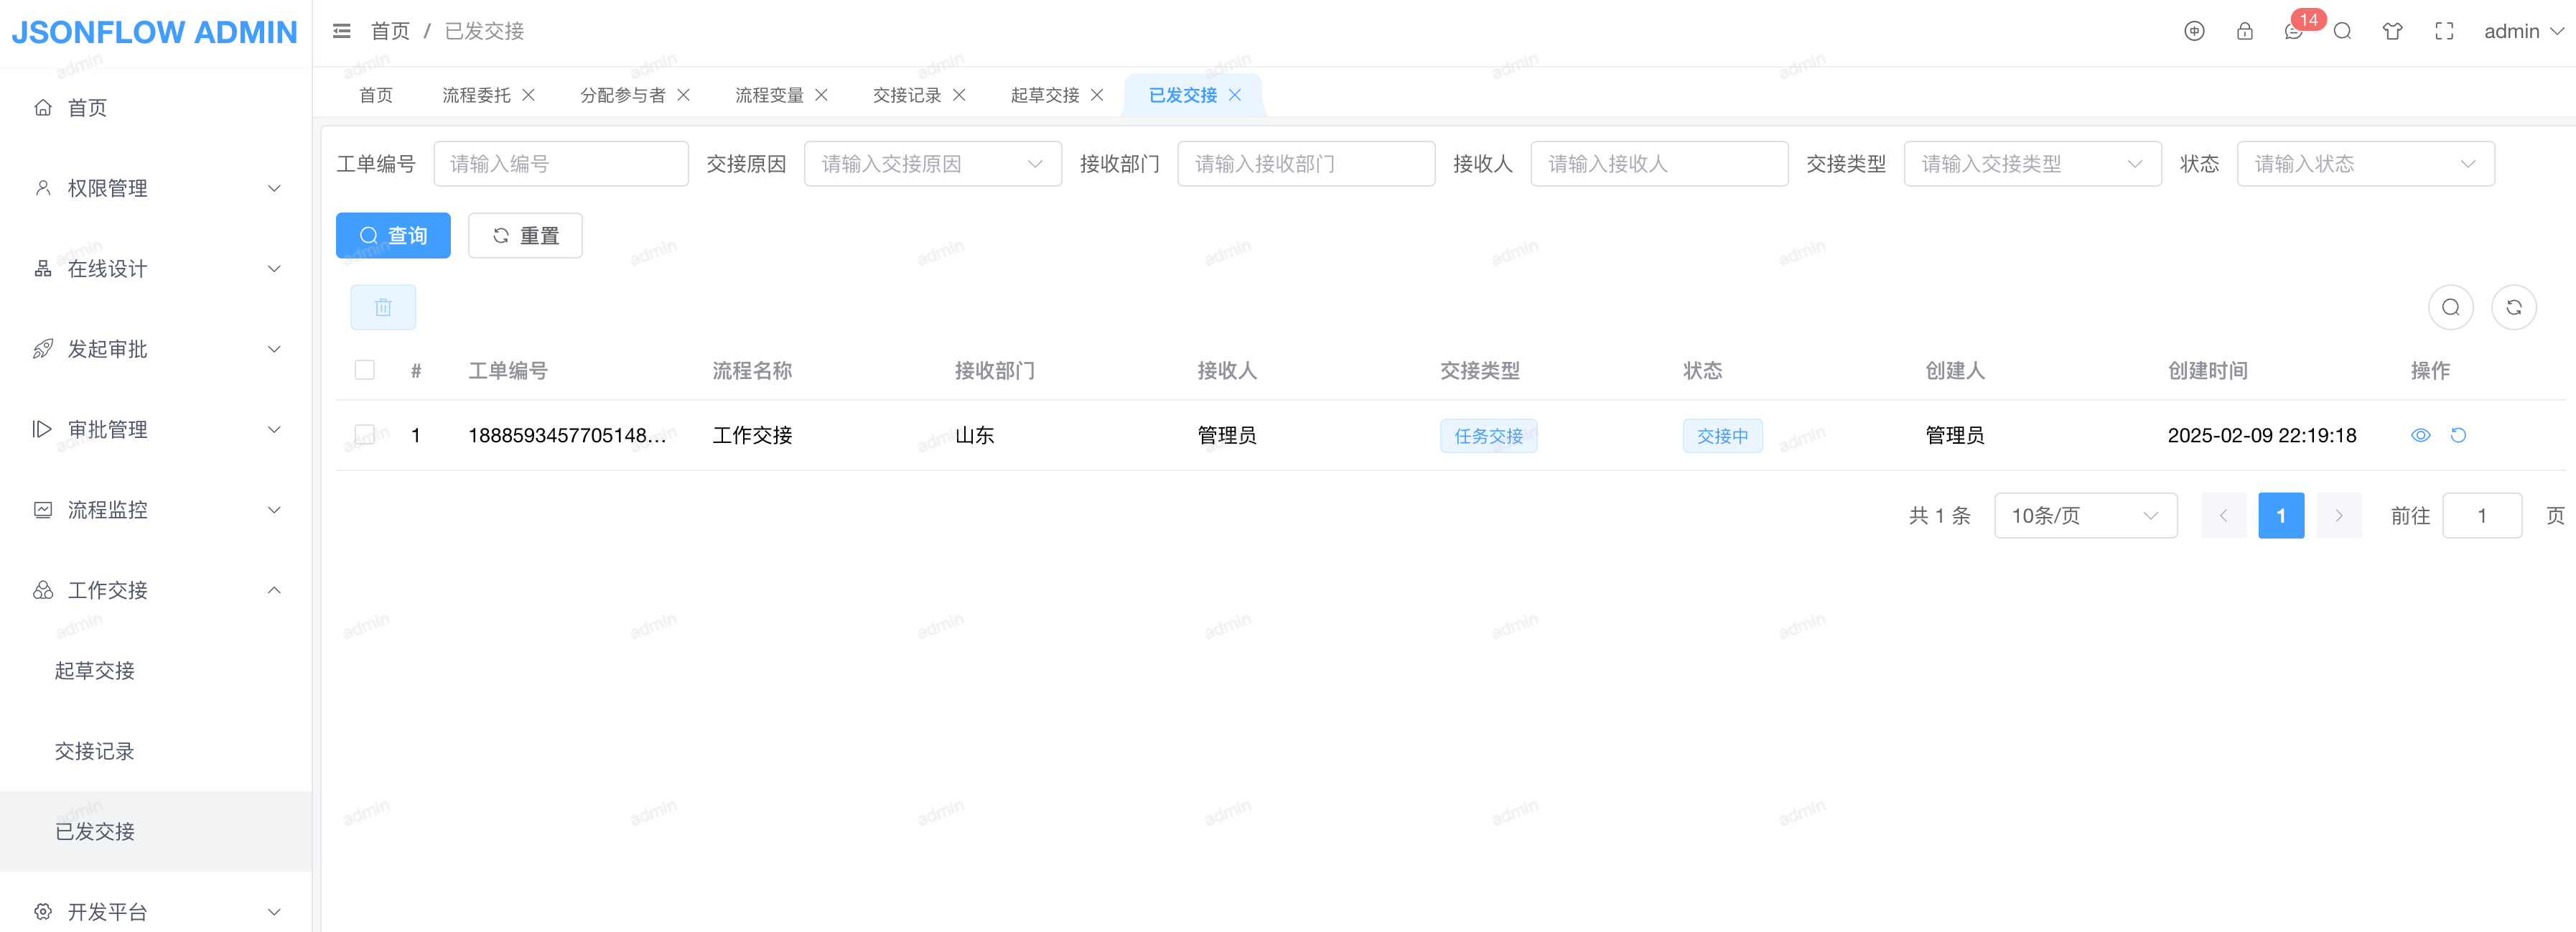View row details via eye icon
This screenshot has height=932, width=2576.
(x=2420, y=435)
